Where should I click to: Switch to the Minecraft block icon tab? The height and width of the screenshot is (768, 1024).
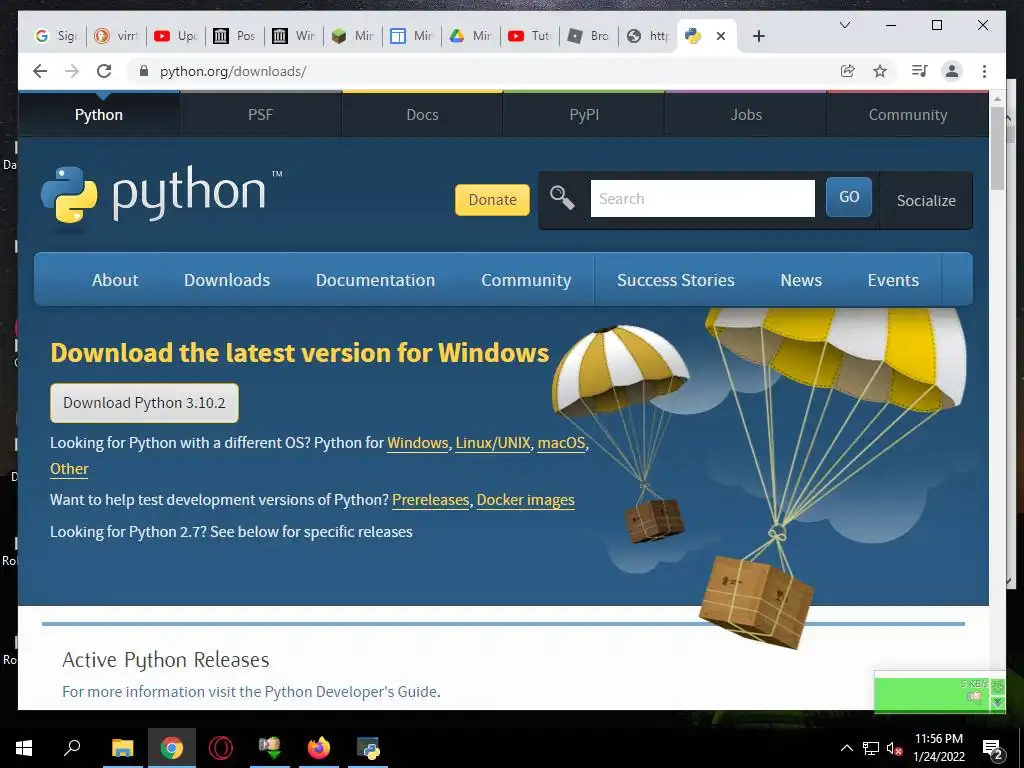click(x=352, y=36)
